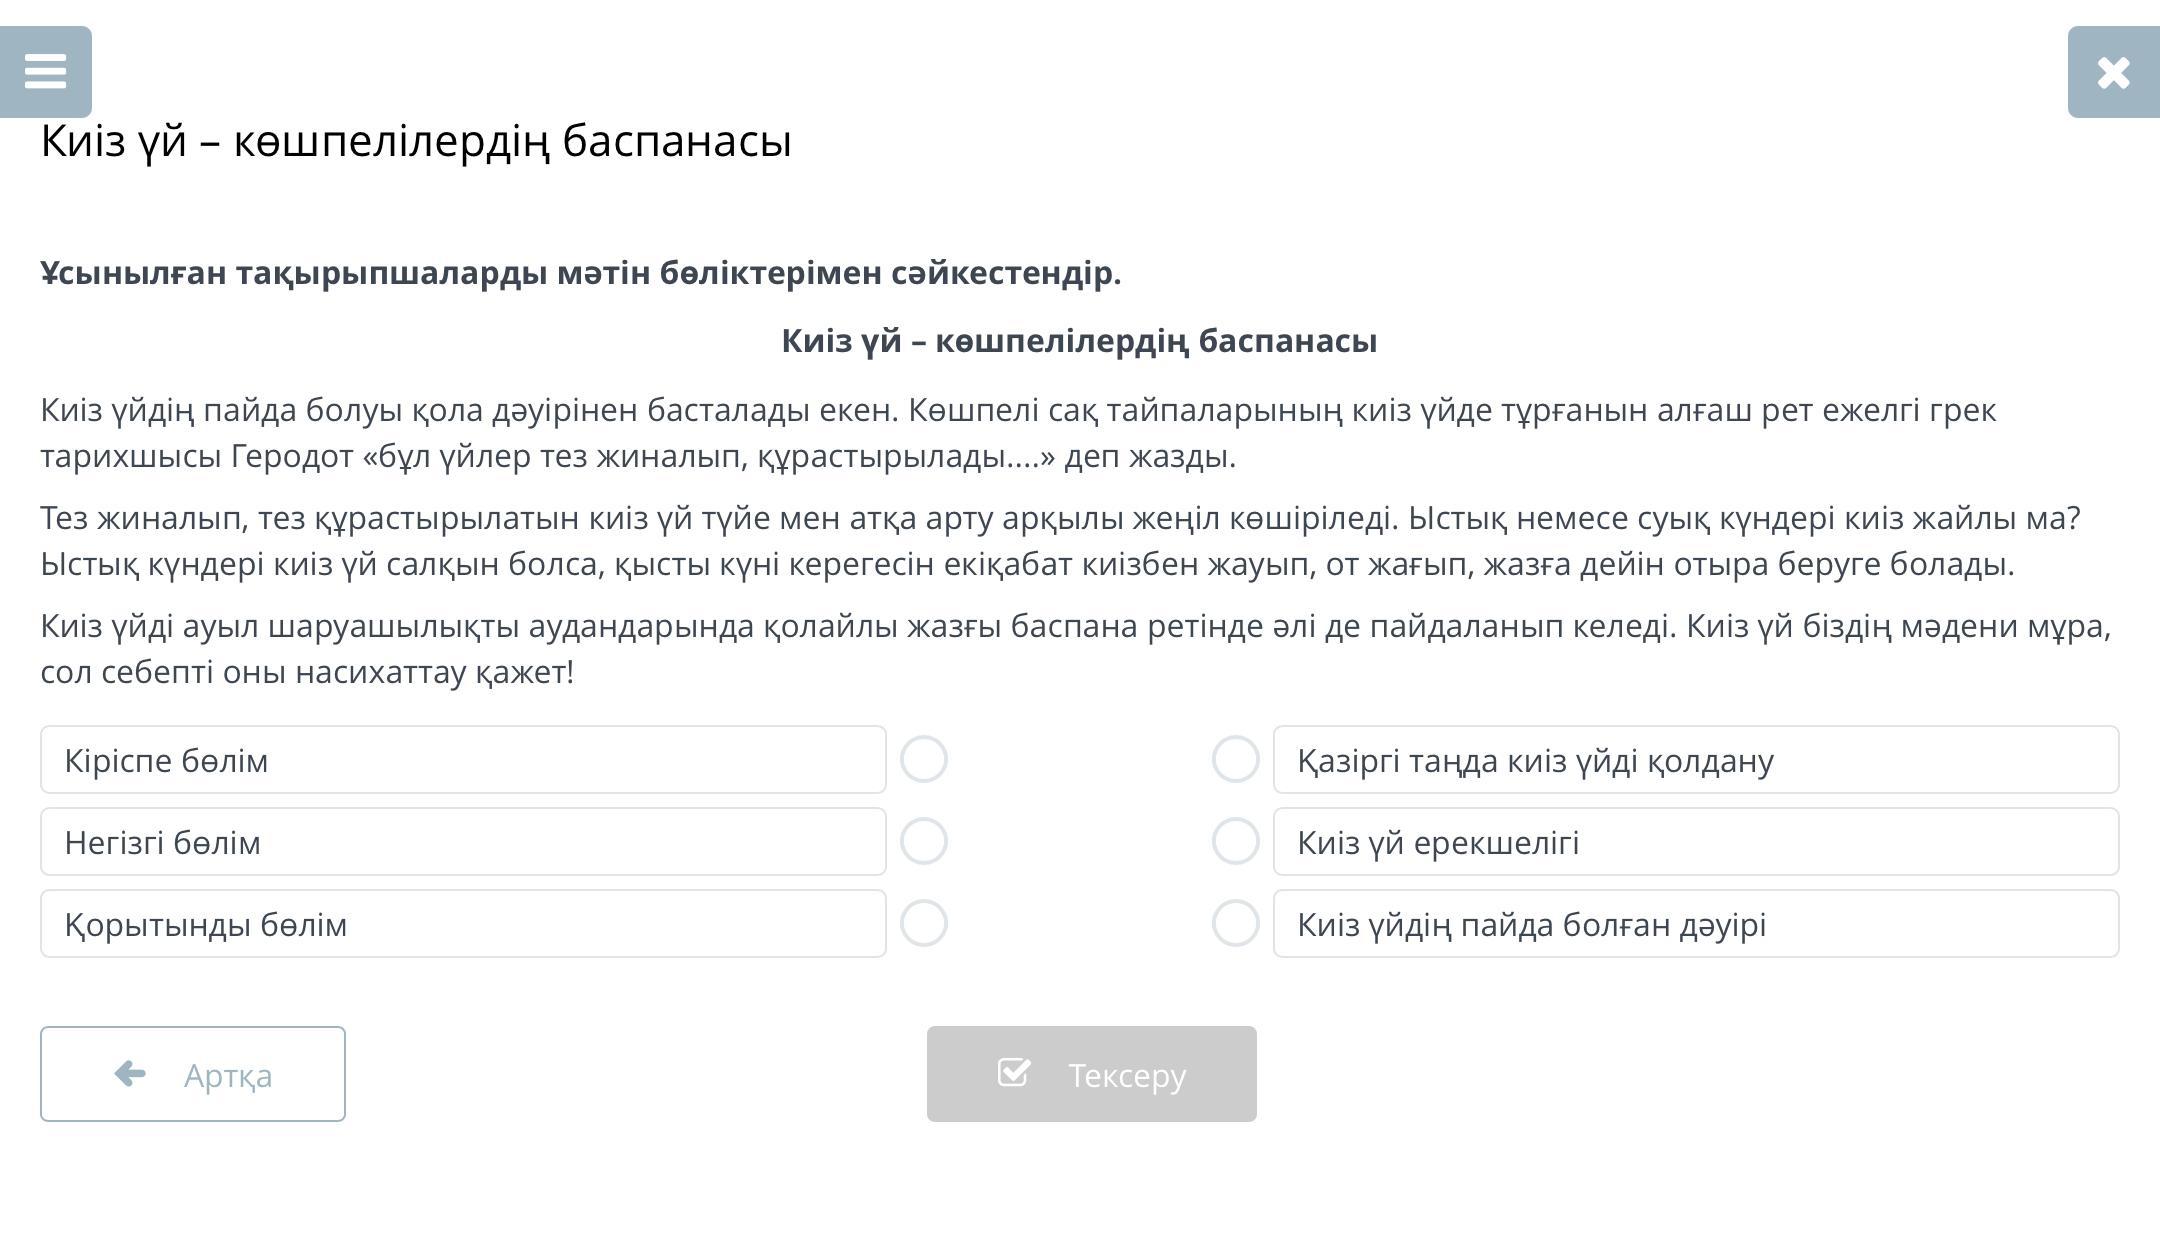Choose the Киіз үйдің пайда болған дәуірі option
Image resolution: width=2160 pixels, height=1234 pixels.
1695,924
